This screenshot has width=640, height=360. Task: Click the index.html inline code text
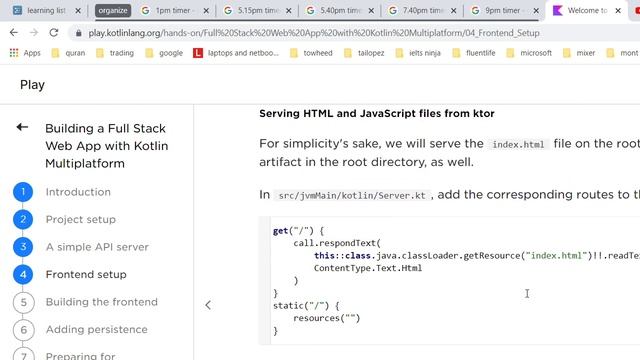(x=518, y=144)
